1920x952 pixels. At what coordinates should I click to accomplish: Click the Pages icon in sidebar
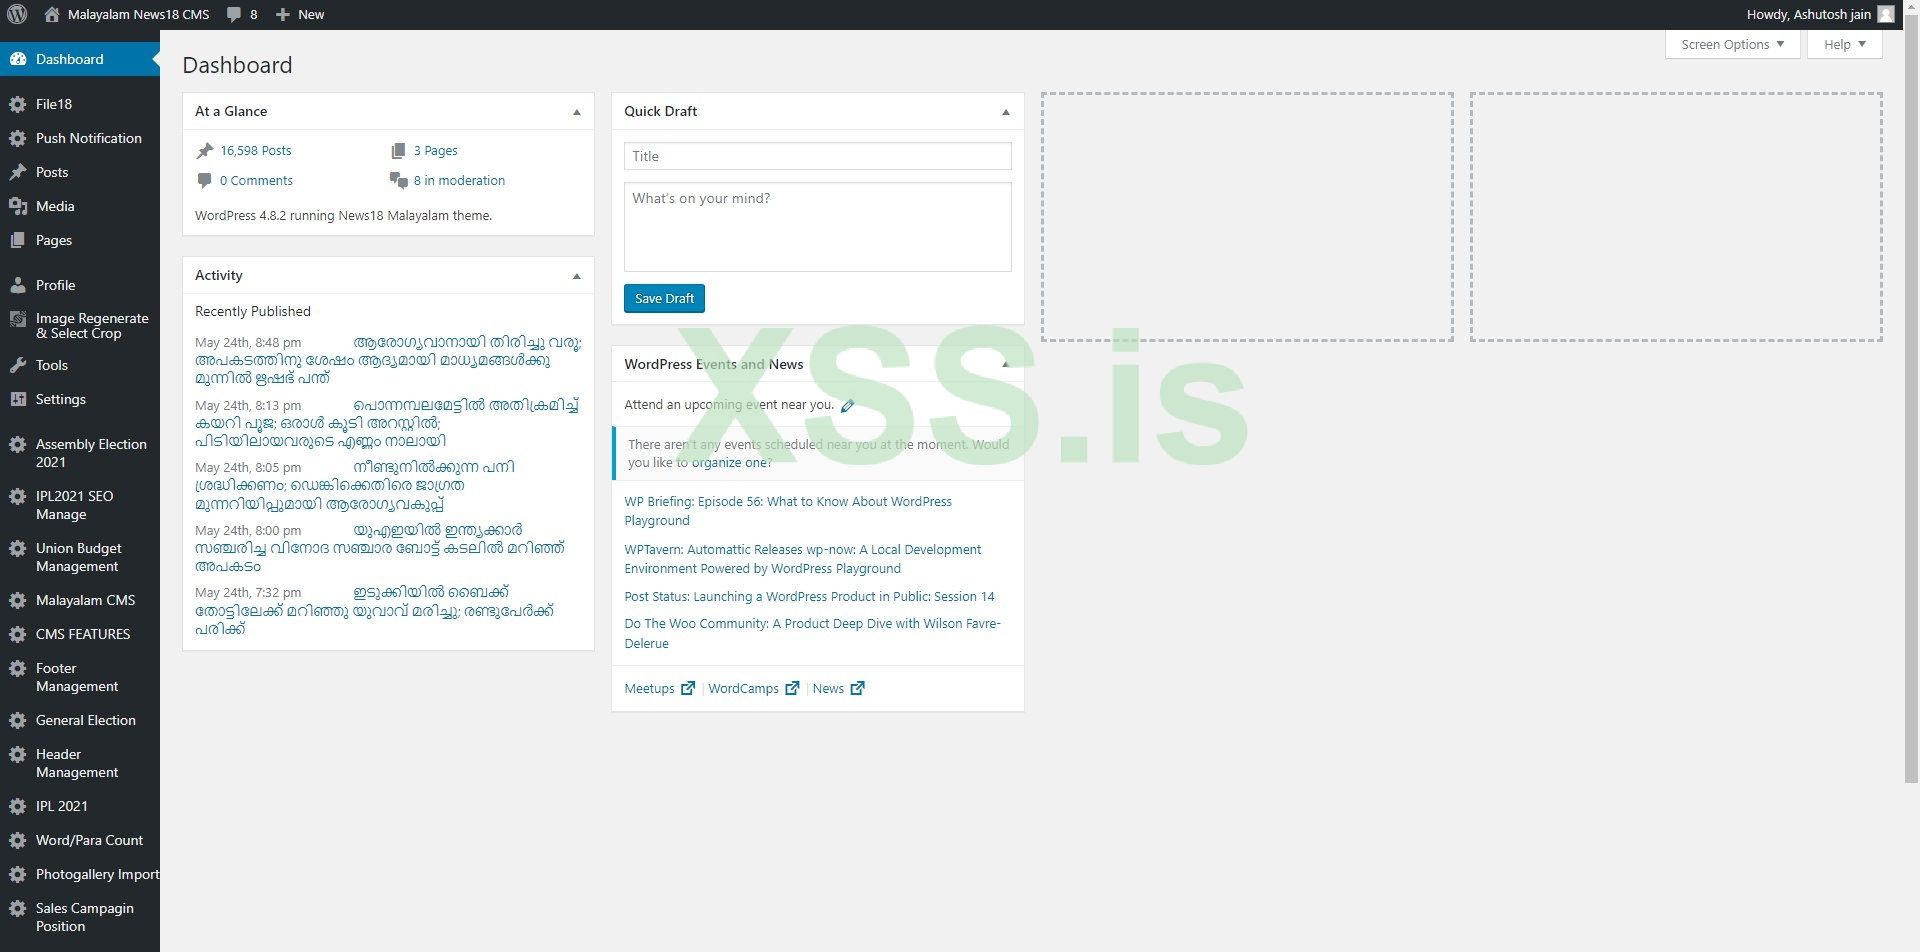tap(18, 240)
